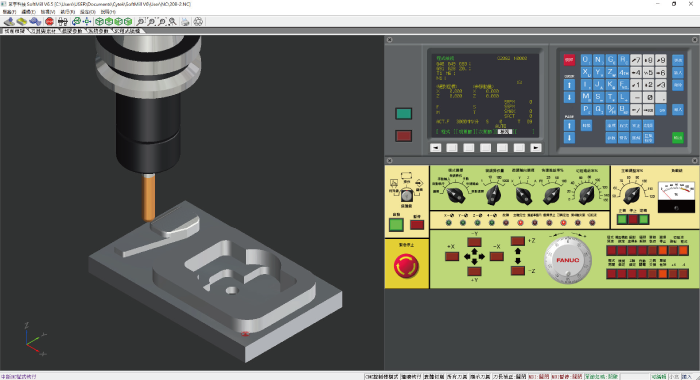This screenshot has width=700, height=380.
Task: Click the second magnifier zoom icon
Action: click(x=151, y=21)
